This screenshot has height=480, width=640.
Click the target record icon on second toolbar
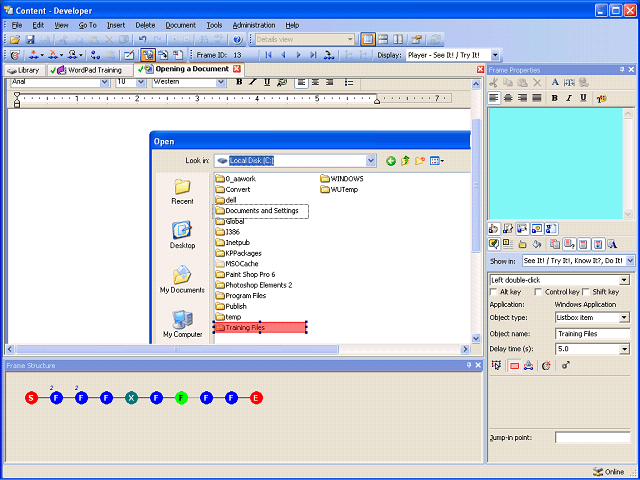(15, 55)
